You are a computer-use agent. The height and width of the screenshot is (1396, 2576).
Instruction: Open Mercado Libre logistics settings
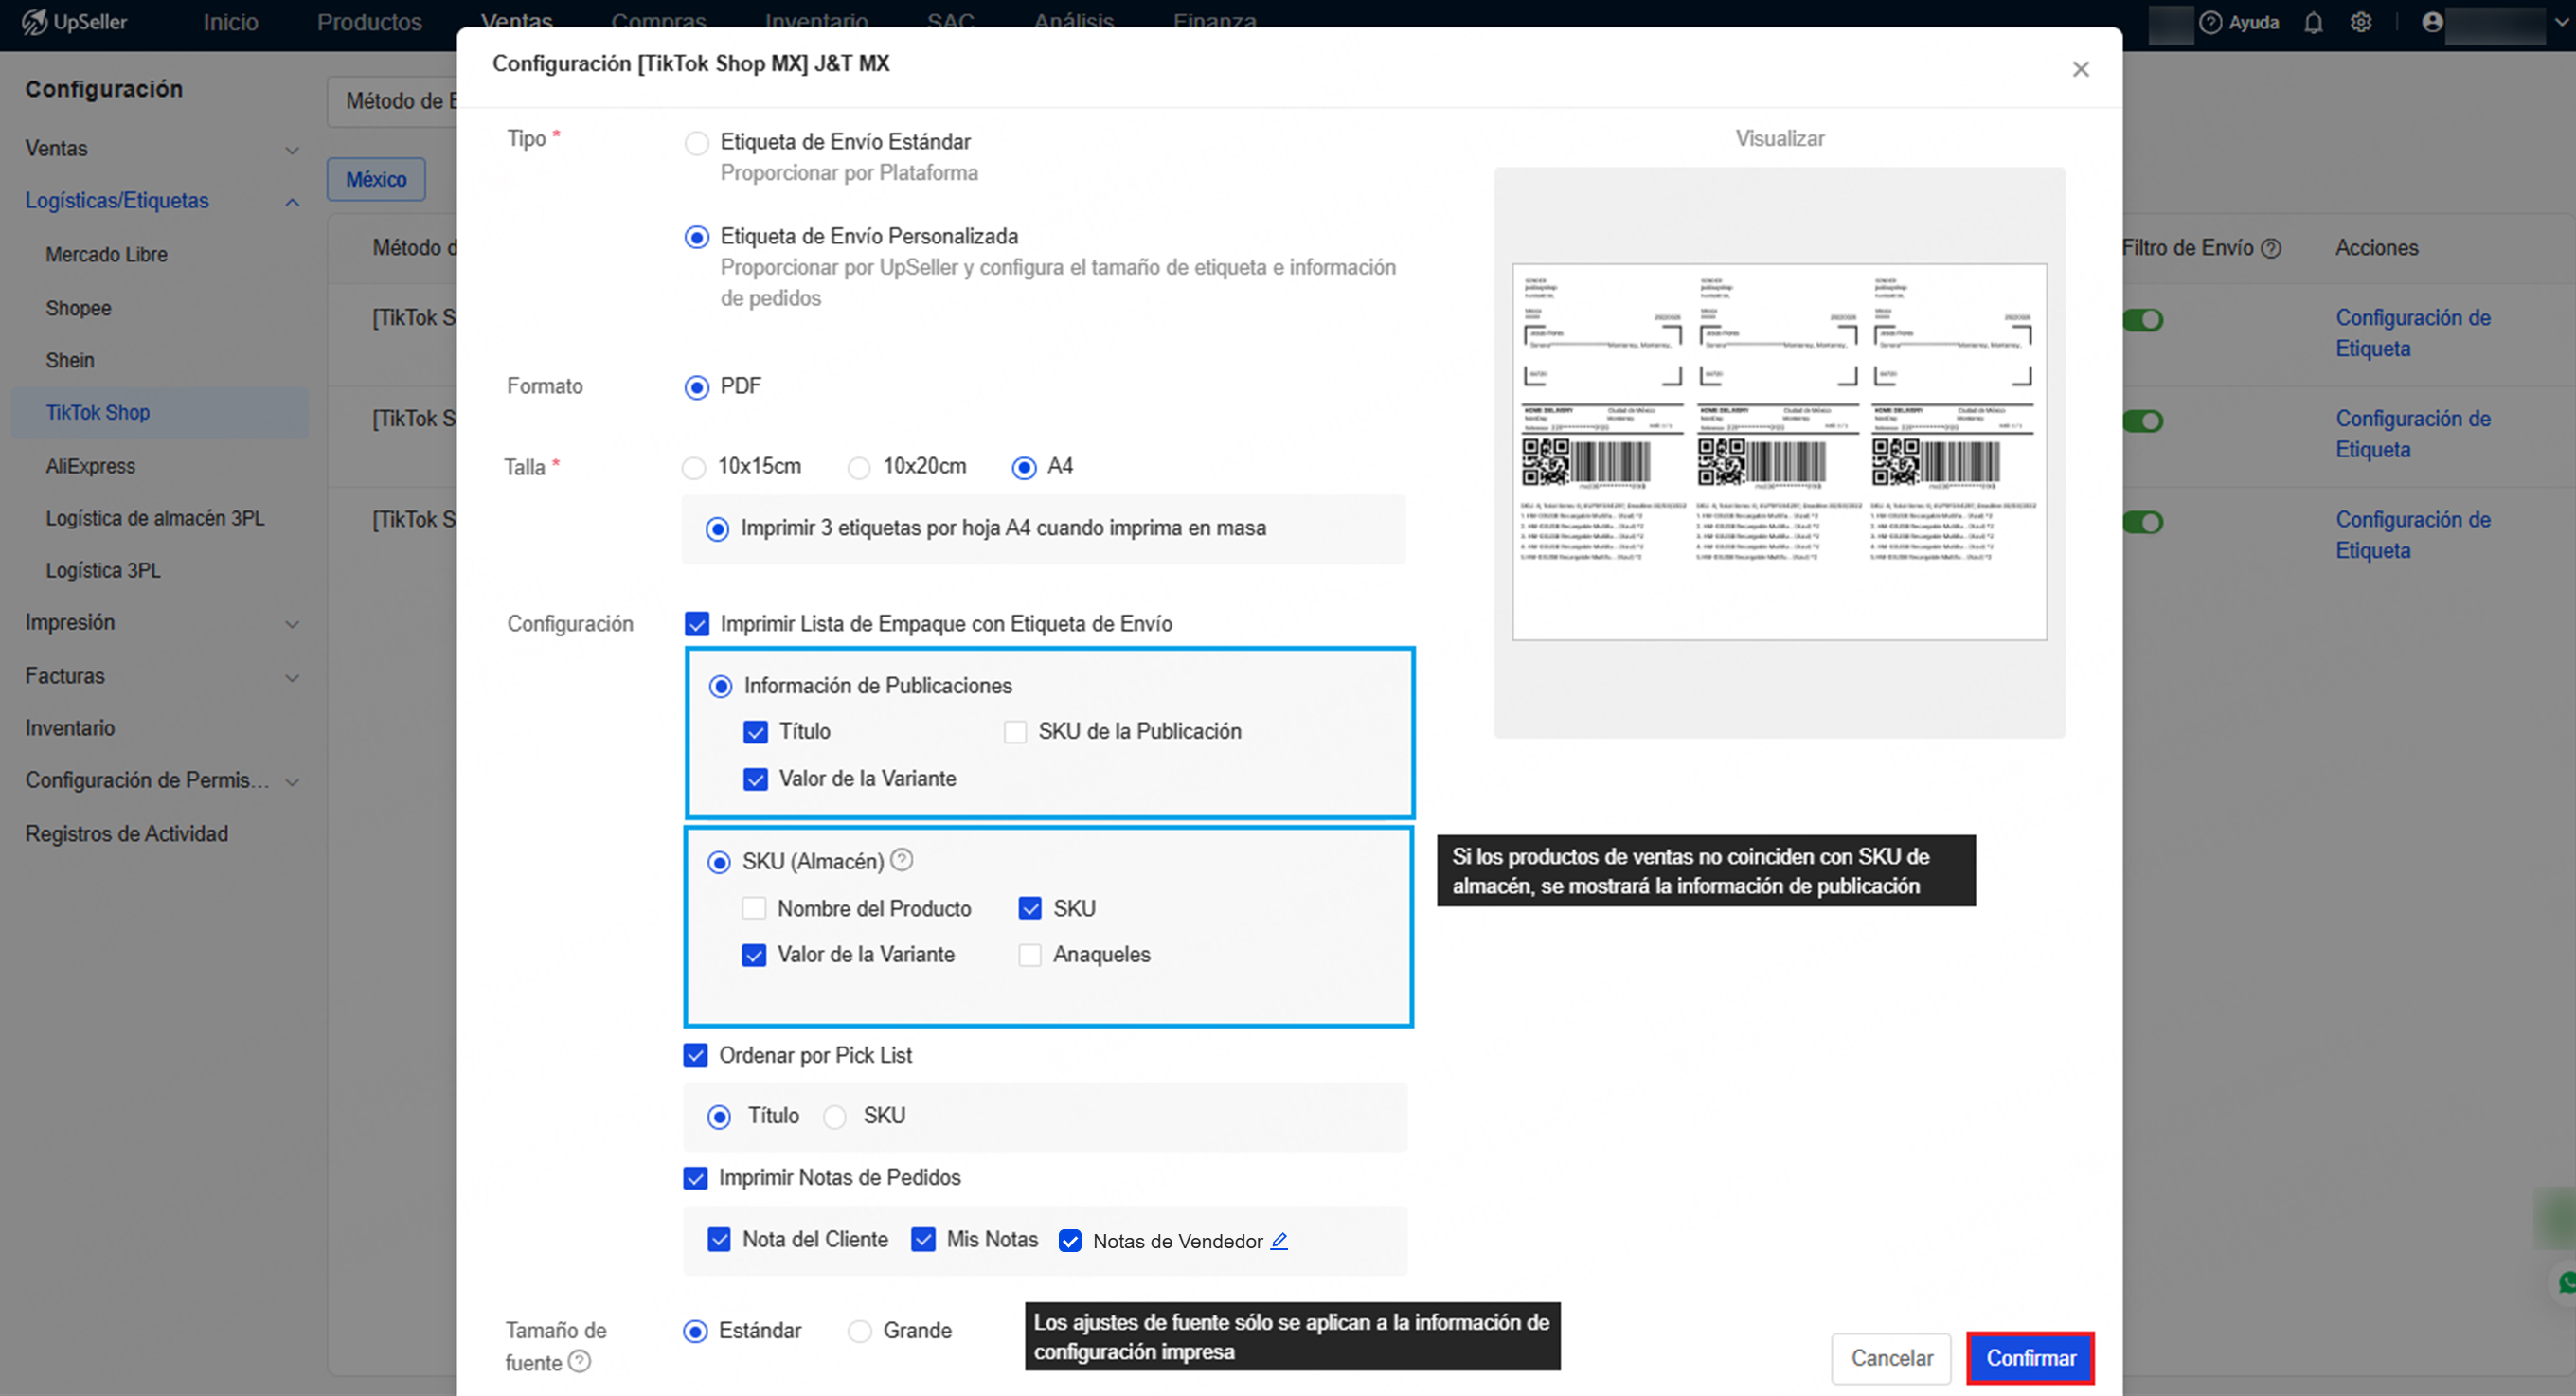[106, 255]
